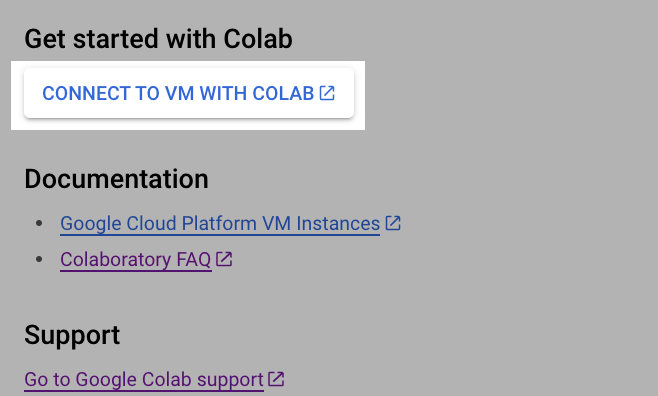This screenshot has width=658, height=396.
Task: Click the CONNECT TO VM WITH COLAB button
Action: coord(189,93)
